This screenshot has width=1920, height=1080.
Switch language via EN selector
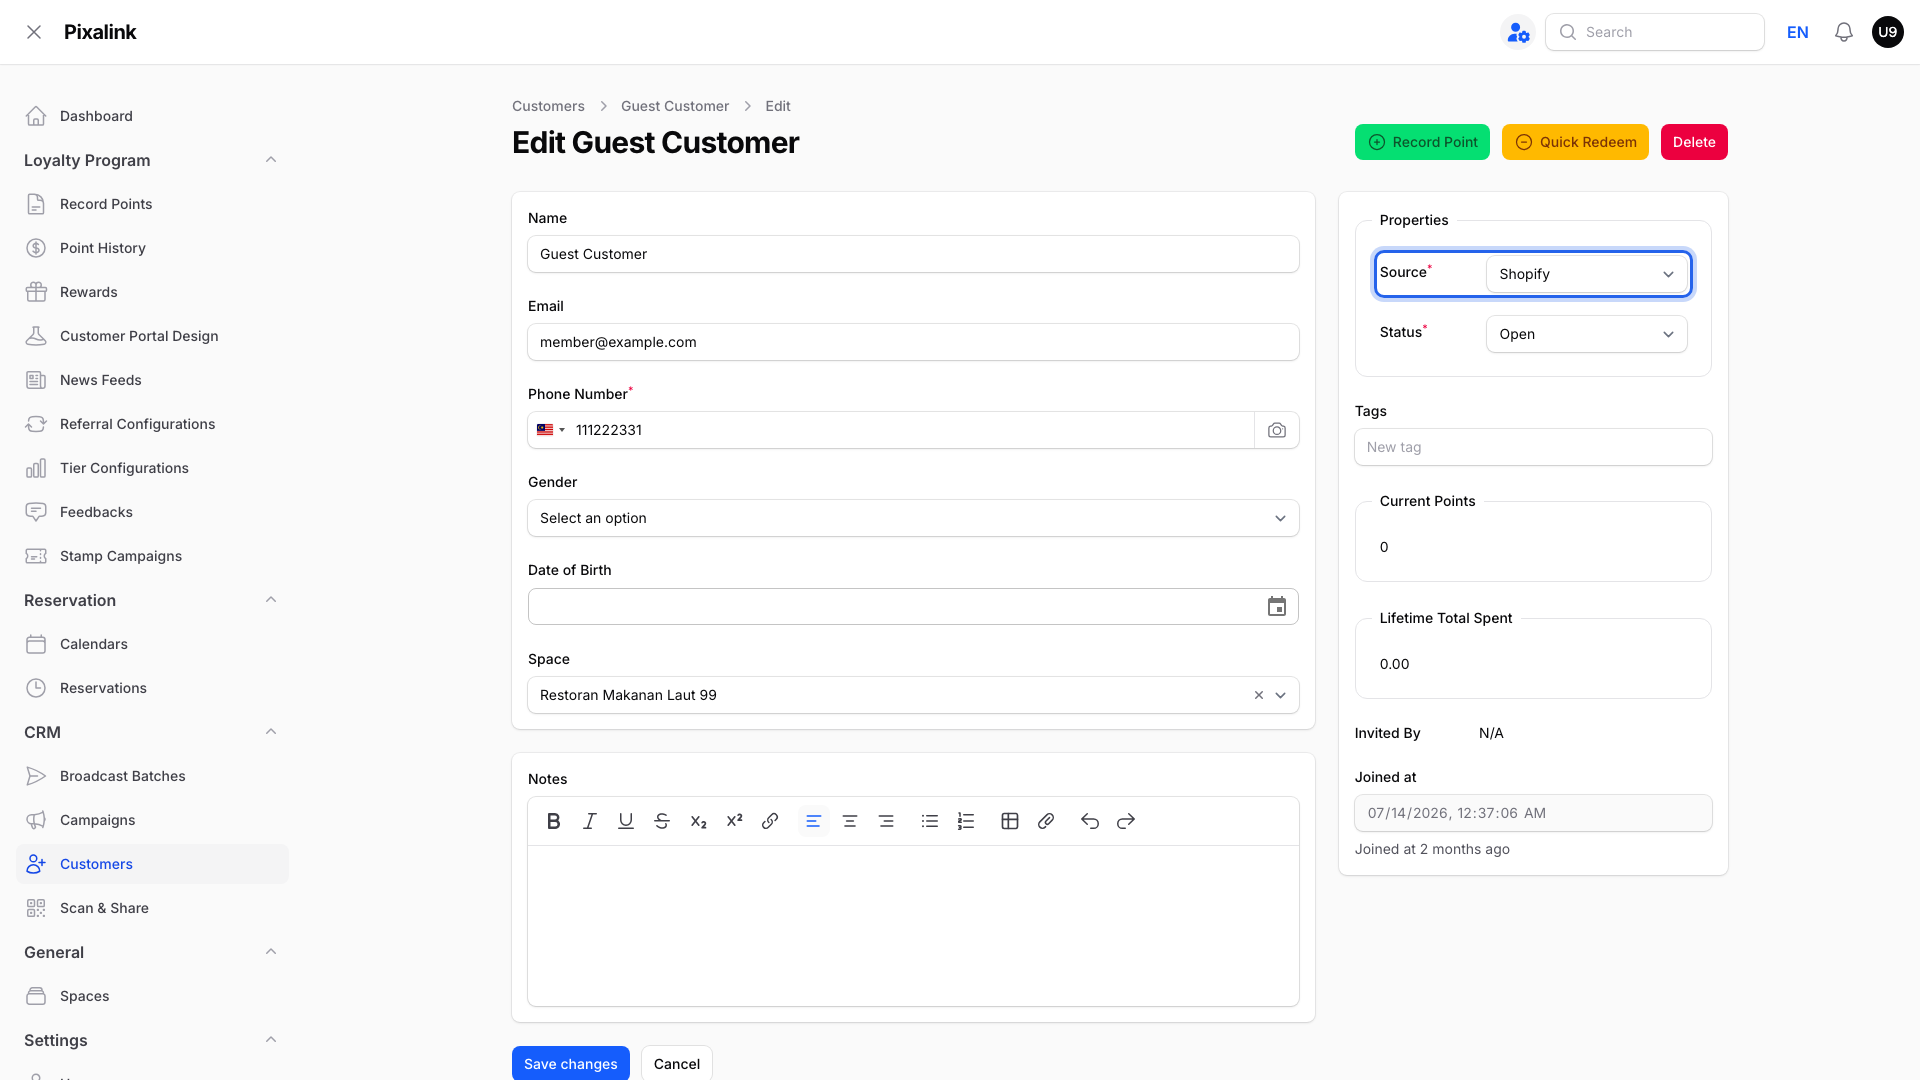coord(1798,32)
